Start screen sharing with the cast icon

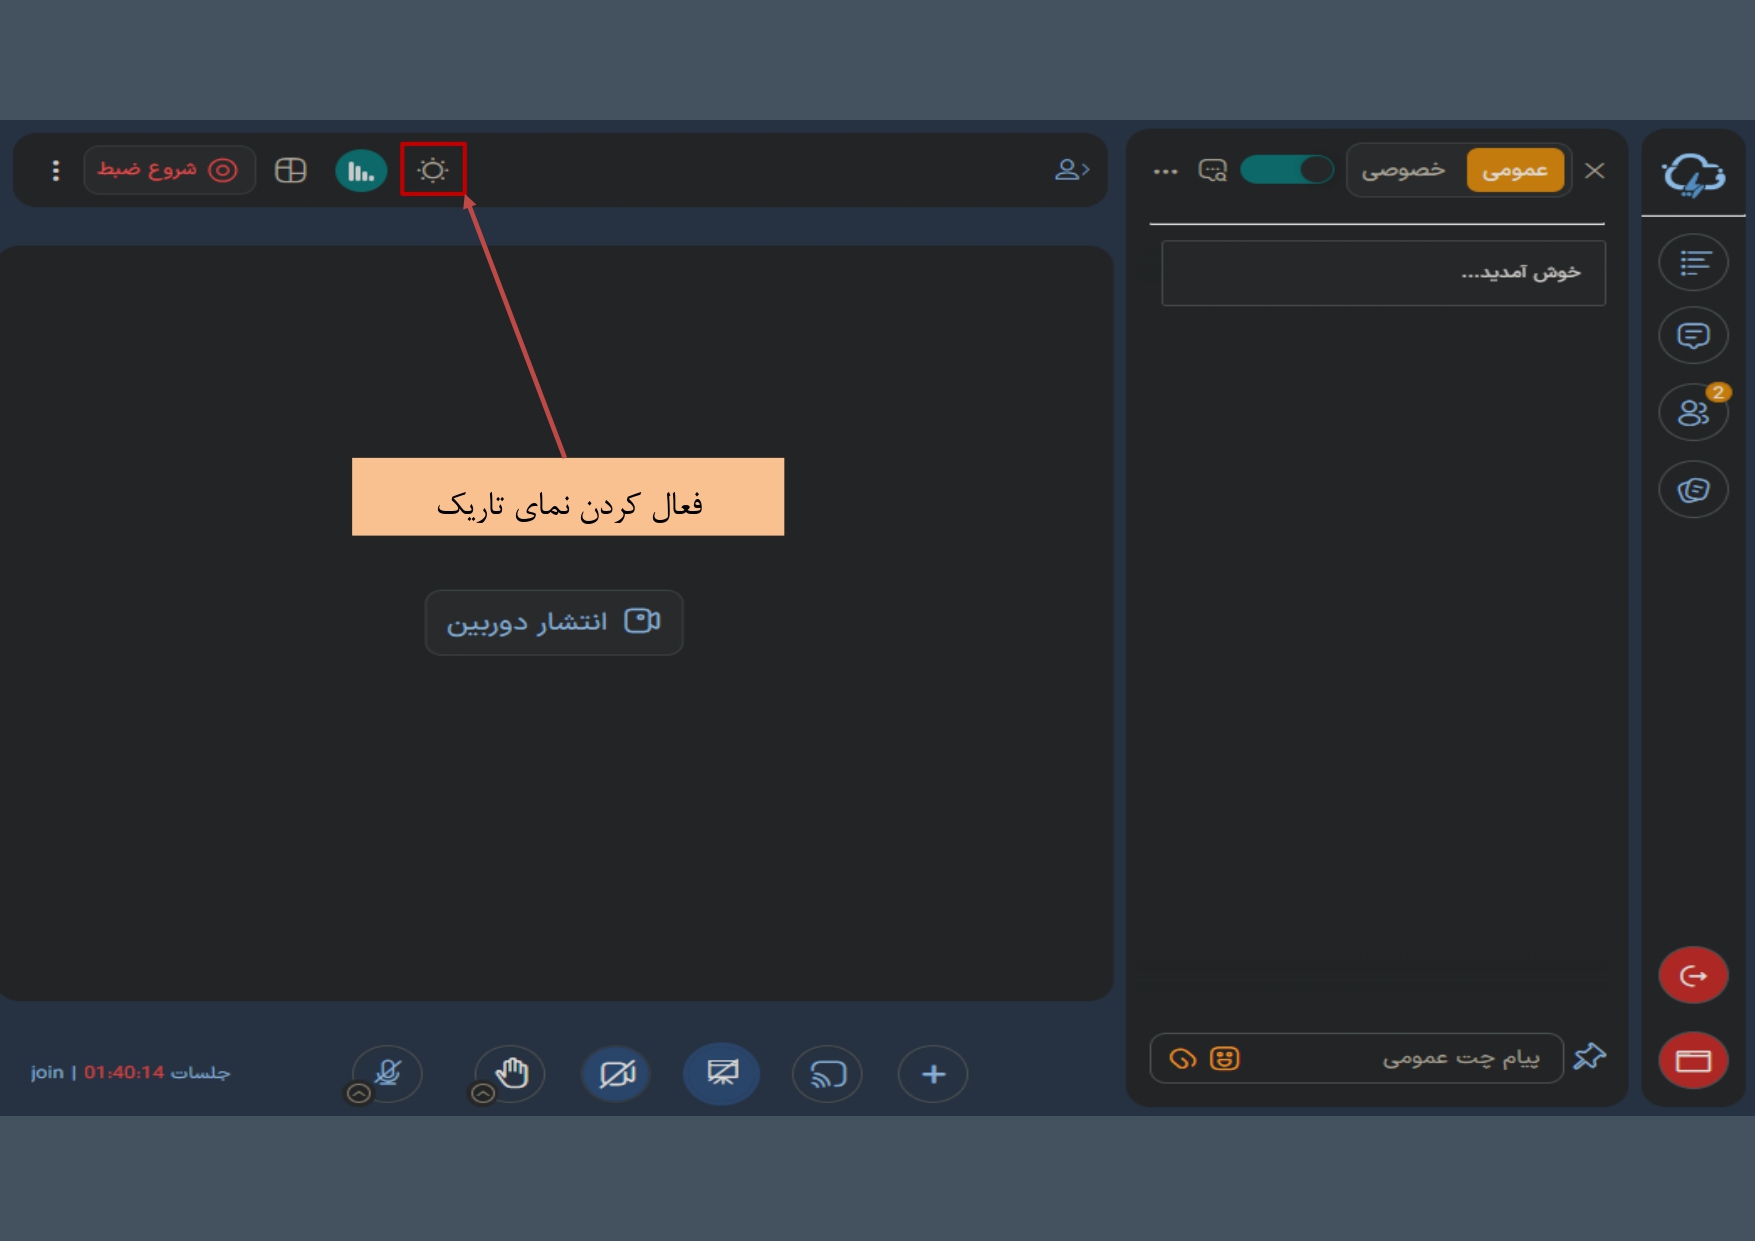[827, 1074]
